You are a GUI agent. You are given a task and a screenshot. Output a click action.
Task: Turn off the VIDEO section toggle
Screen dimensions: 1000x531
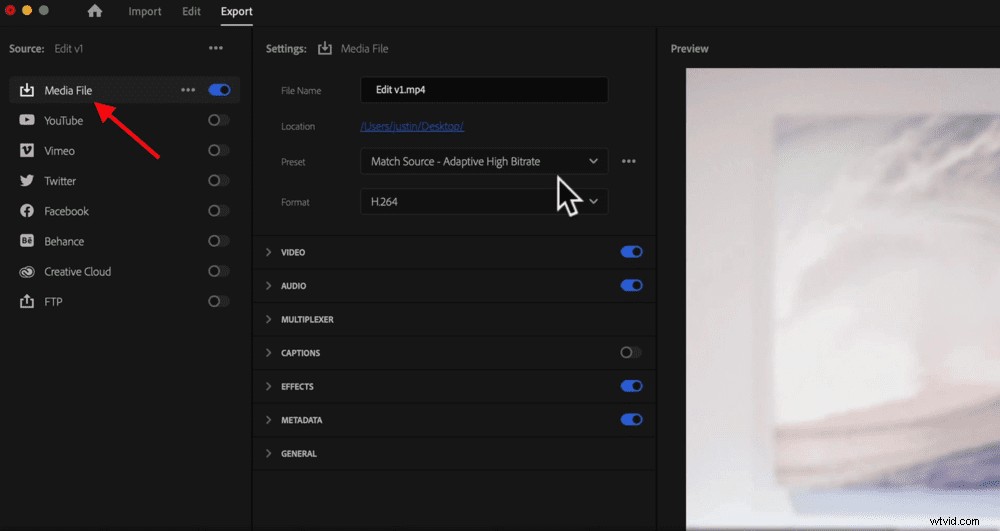tap(631, 252)
